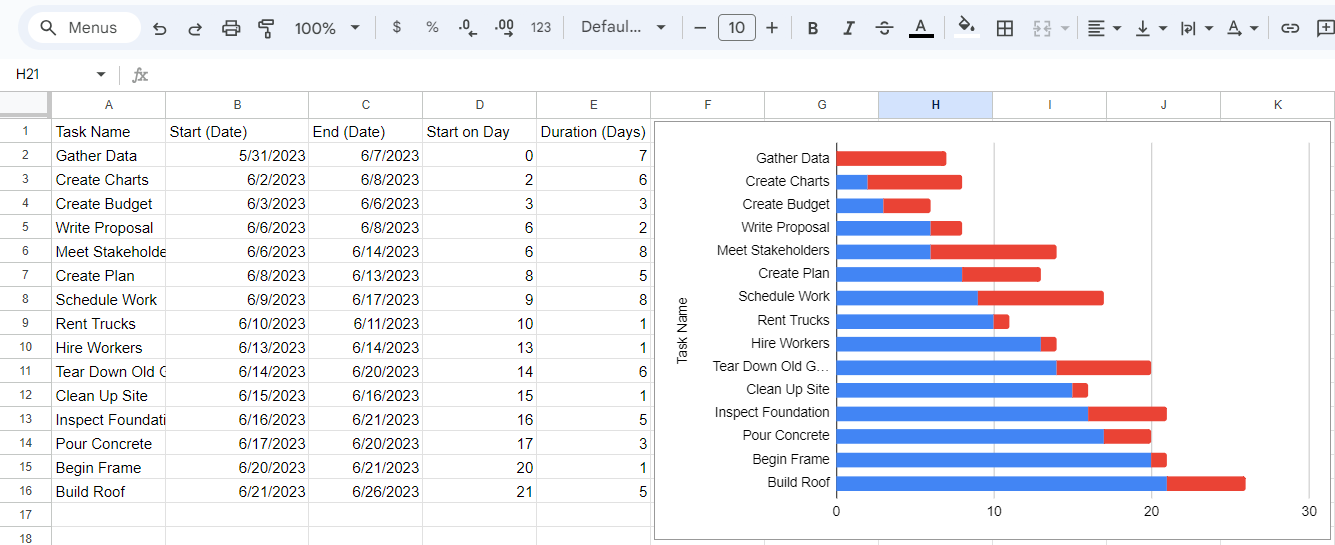This screenshot has width=1335, height=545.
Task: Select row 9 header
Action: tap(25, 323)
